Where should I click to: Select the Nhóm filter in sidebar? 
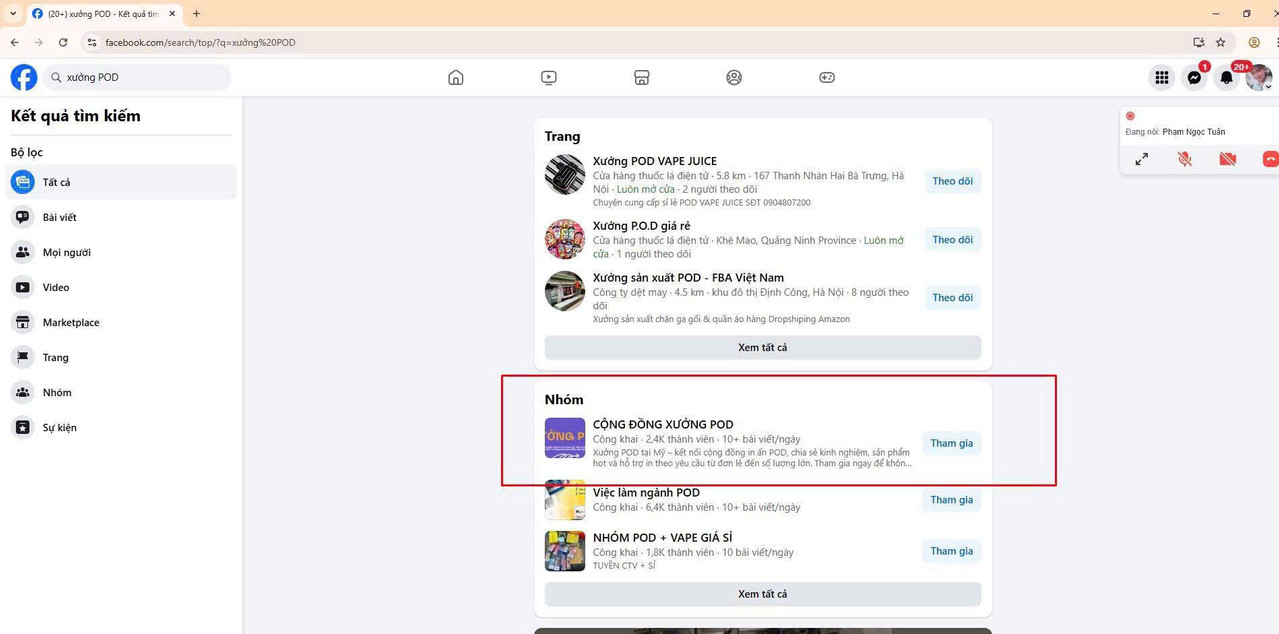(122, 392)
